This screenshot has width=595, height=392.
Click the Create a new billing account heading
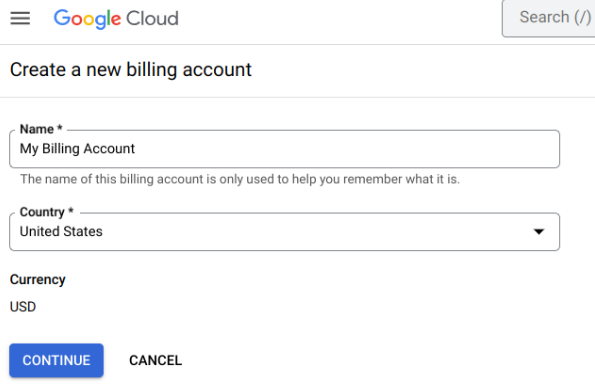coord(131,70)
